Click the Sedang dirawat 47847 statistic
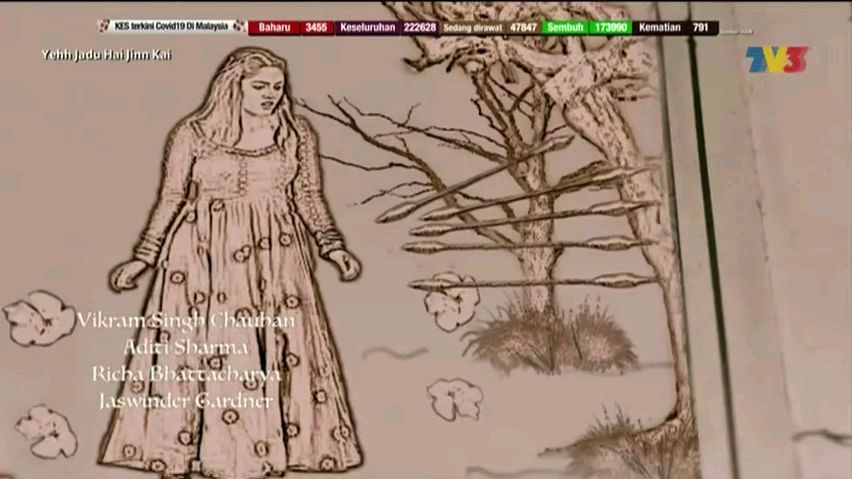Viewport: 852px width, 479px height. (x=490, y=27)
